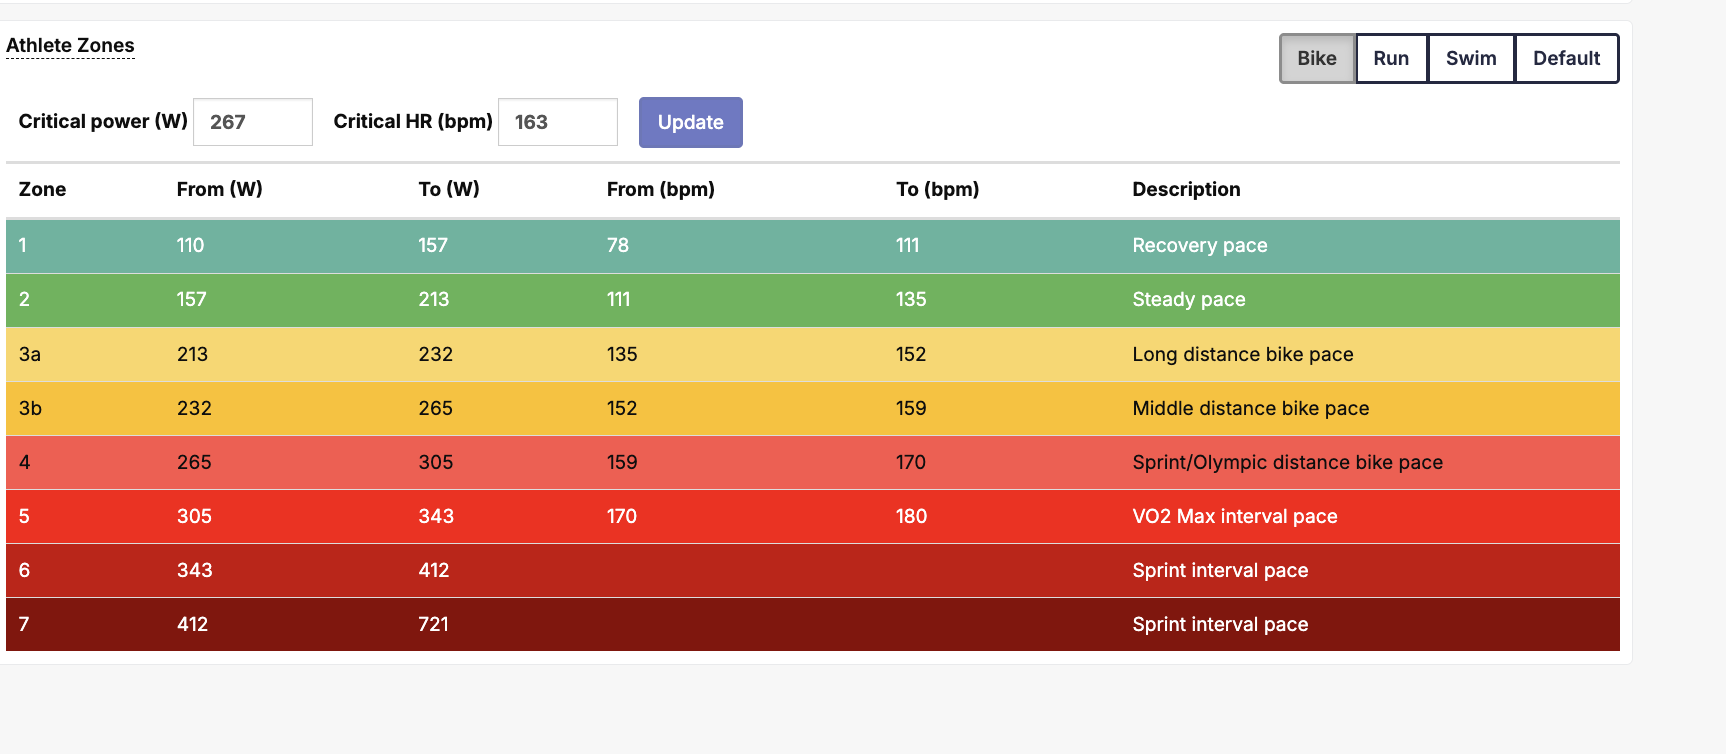This screenshot has width=1726, height=754.
Task: Focus the Critical HR (bpm) input field
Action: pyautogui.click(x=558, y=122)
